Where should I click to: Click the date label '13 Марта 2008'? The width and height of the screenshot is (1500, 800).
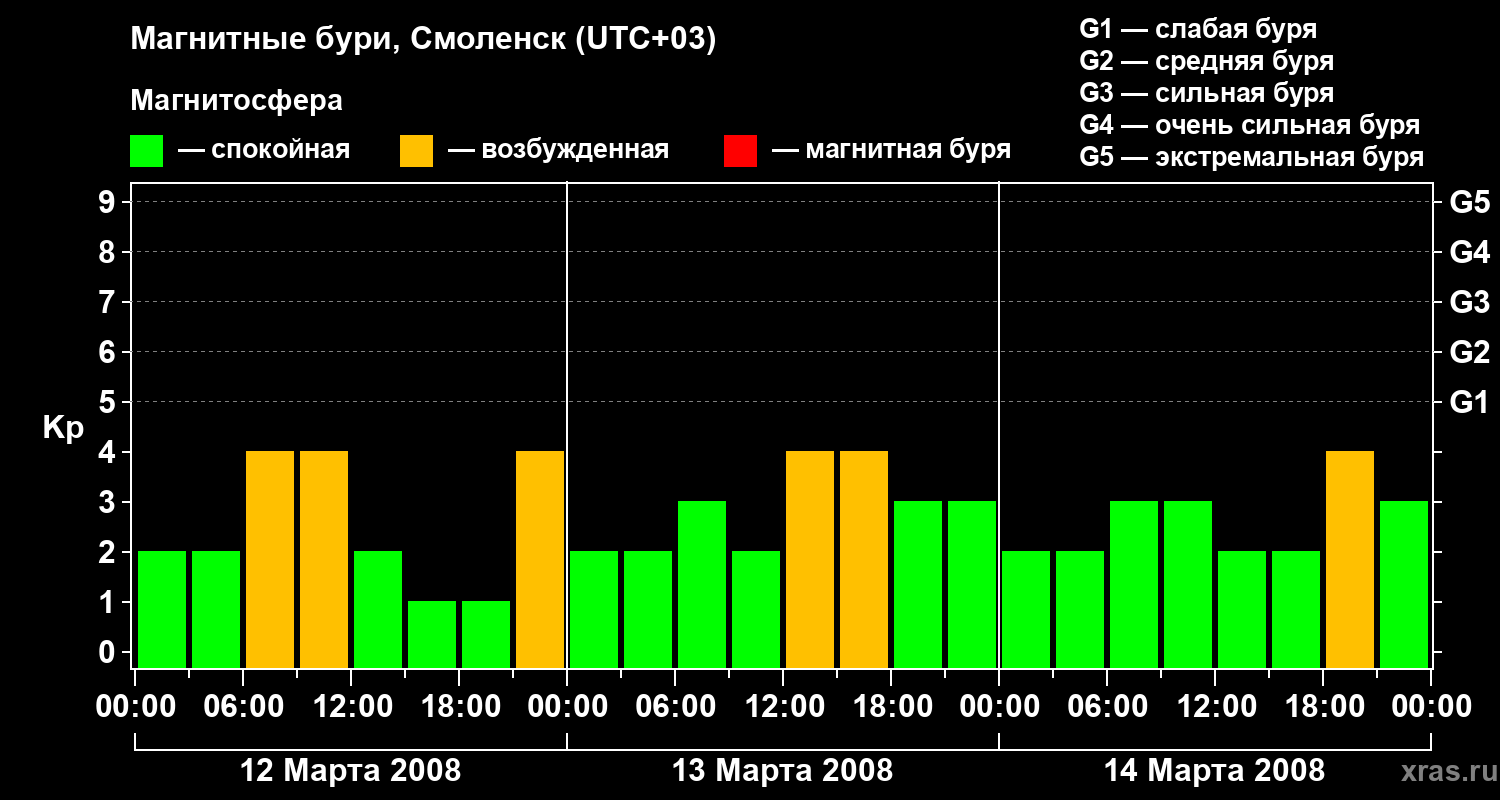(783, 771)
